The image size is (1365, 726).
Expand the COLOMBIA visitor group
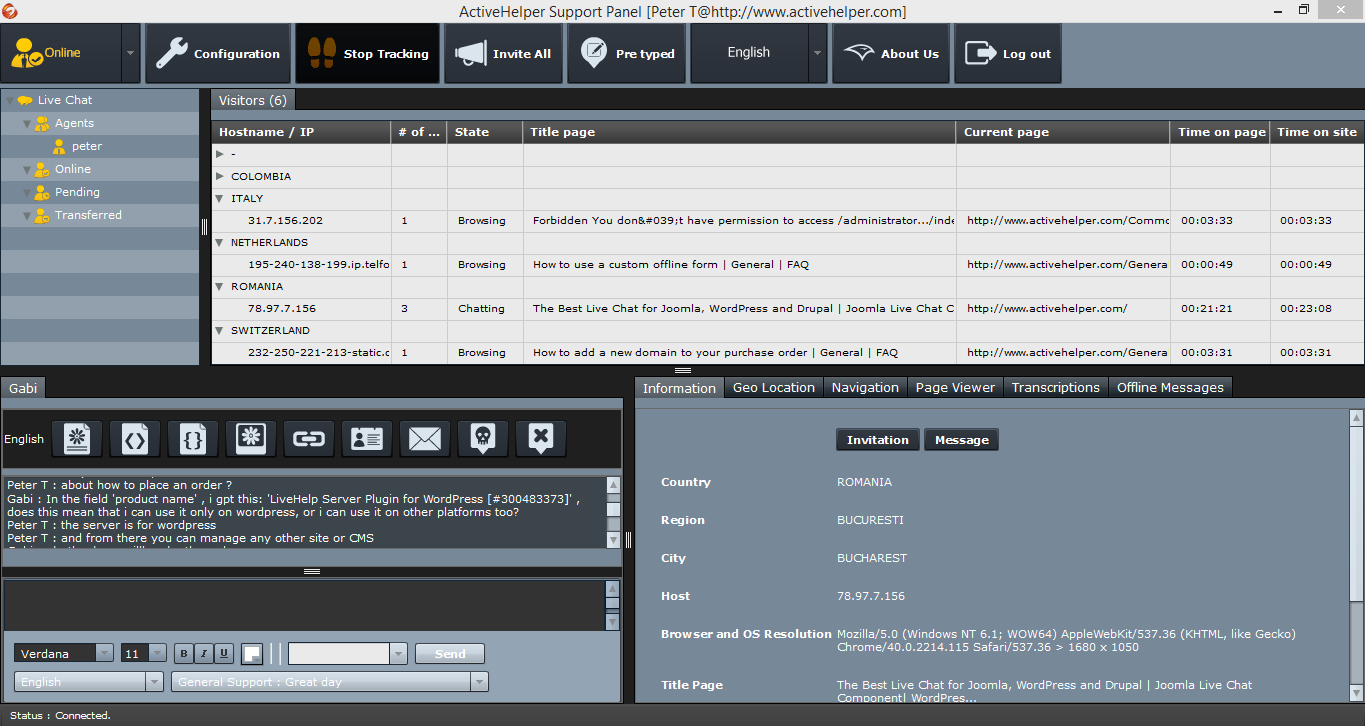[220, 176]
